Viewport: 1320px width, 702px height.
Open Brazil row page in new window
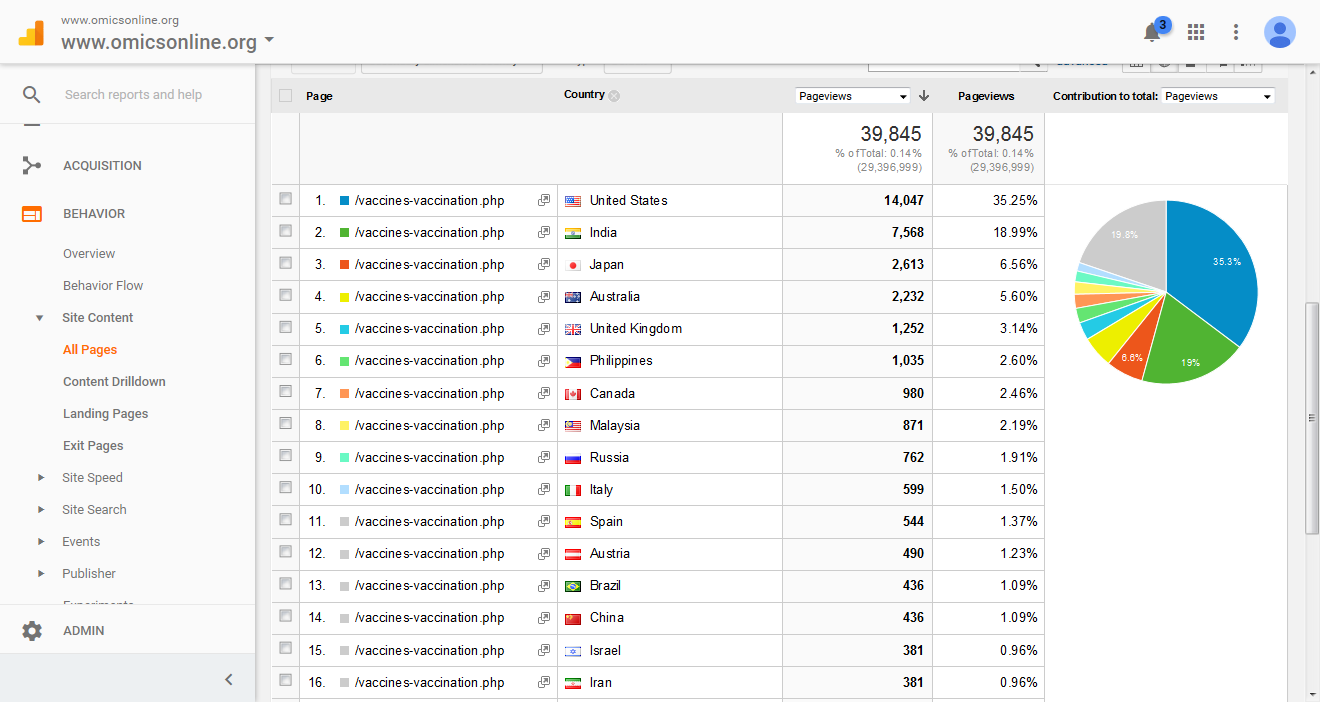(x=543, y=585)
